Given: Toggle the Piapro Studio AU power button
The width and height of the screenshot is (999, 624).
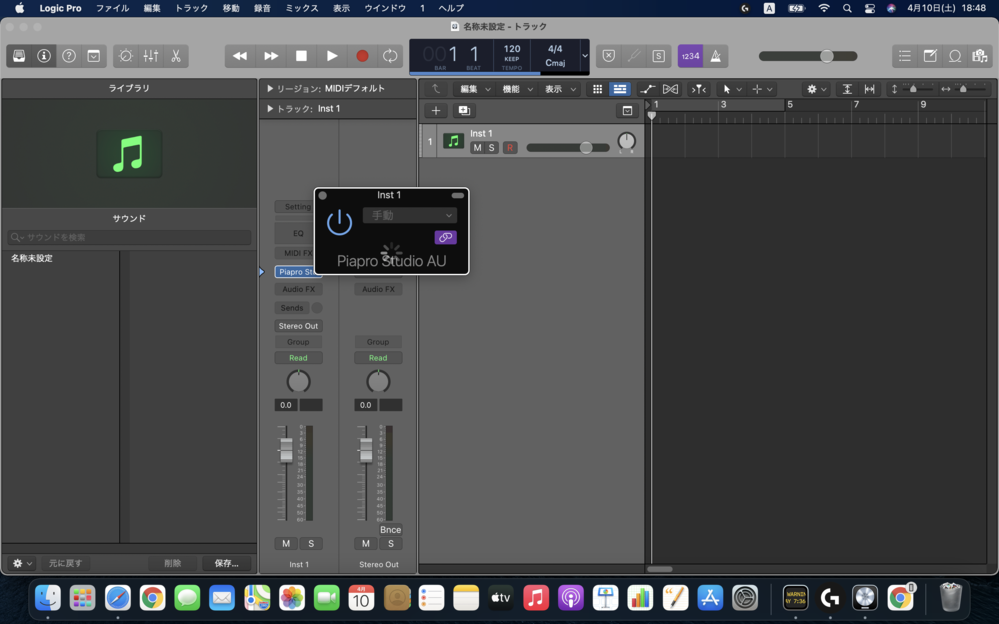Looking at the screenshot, I should [x=340, y=222].
